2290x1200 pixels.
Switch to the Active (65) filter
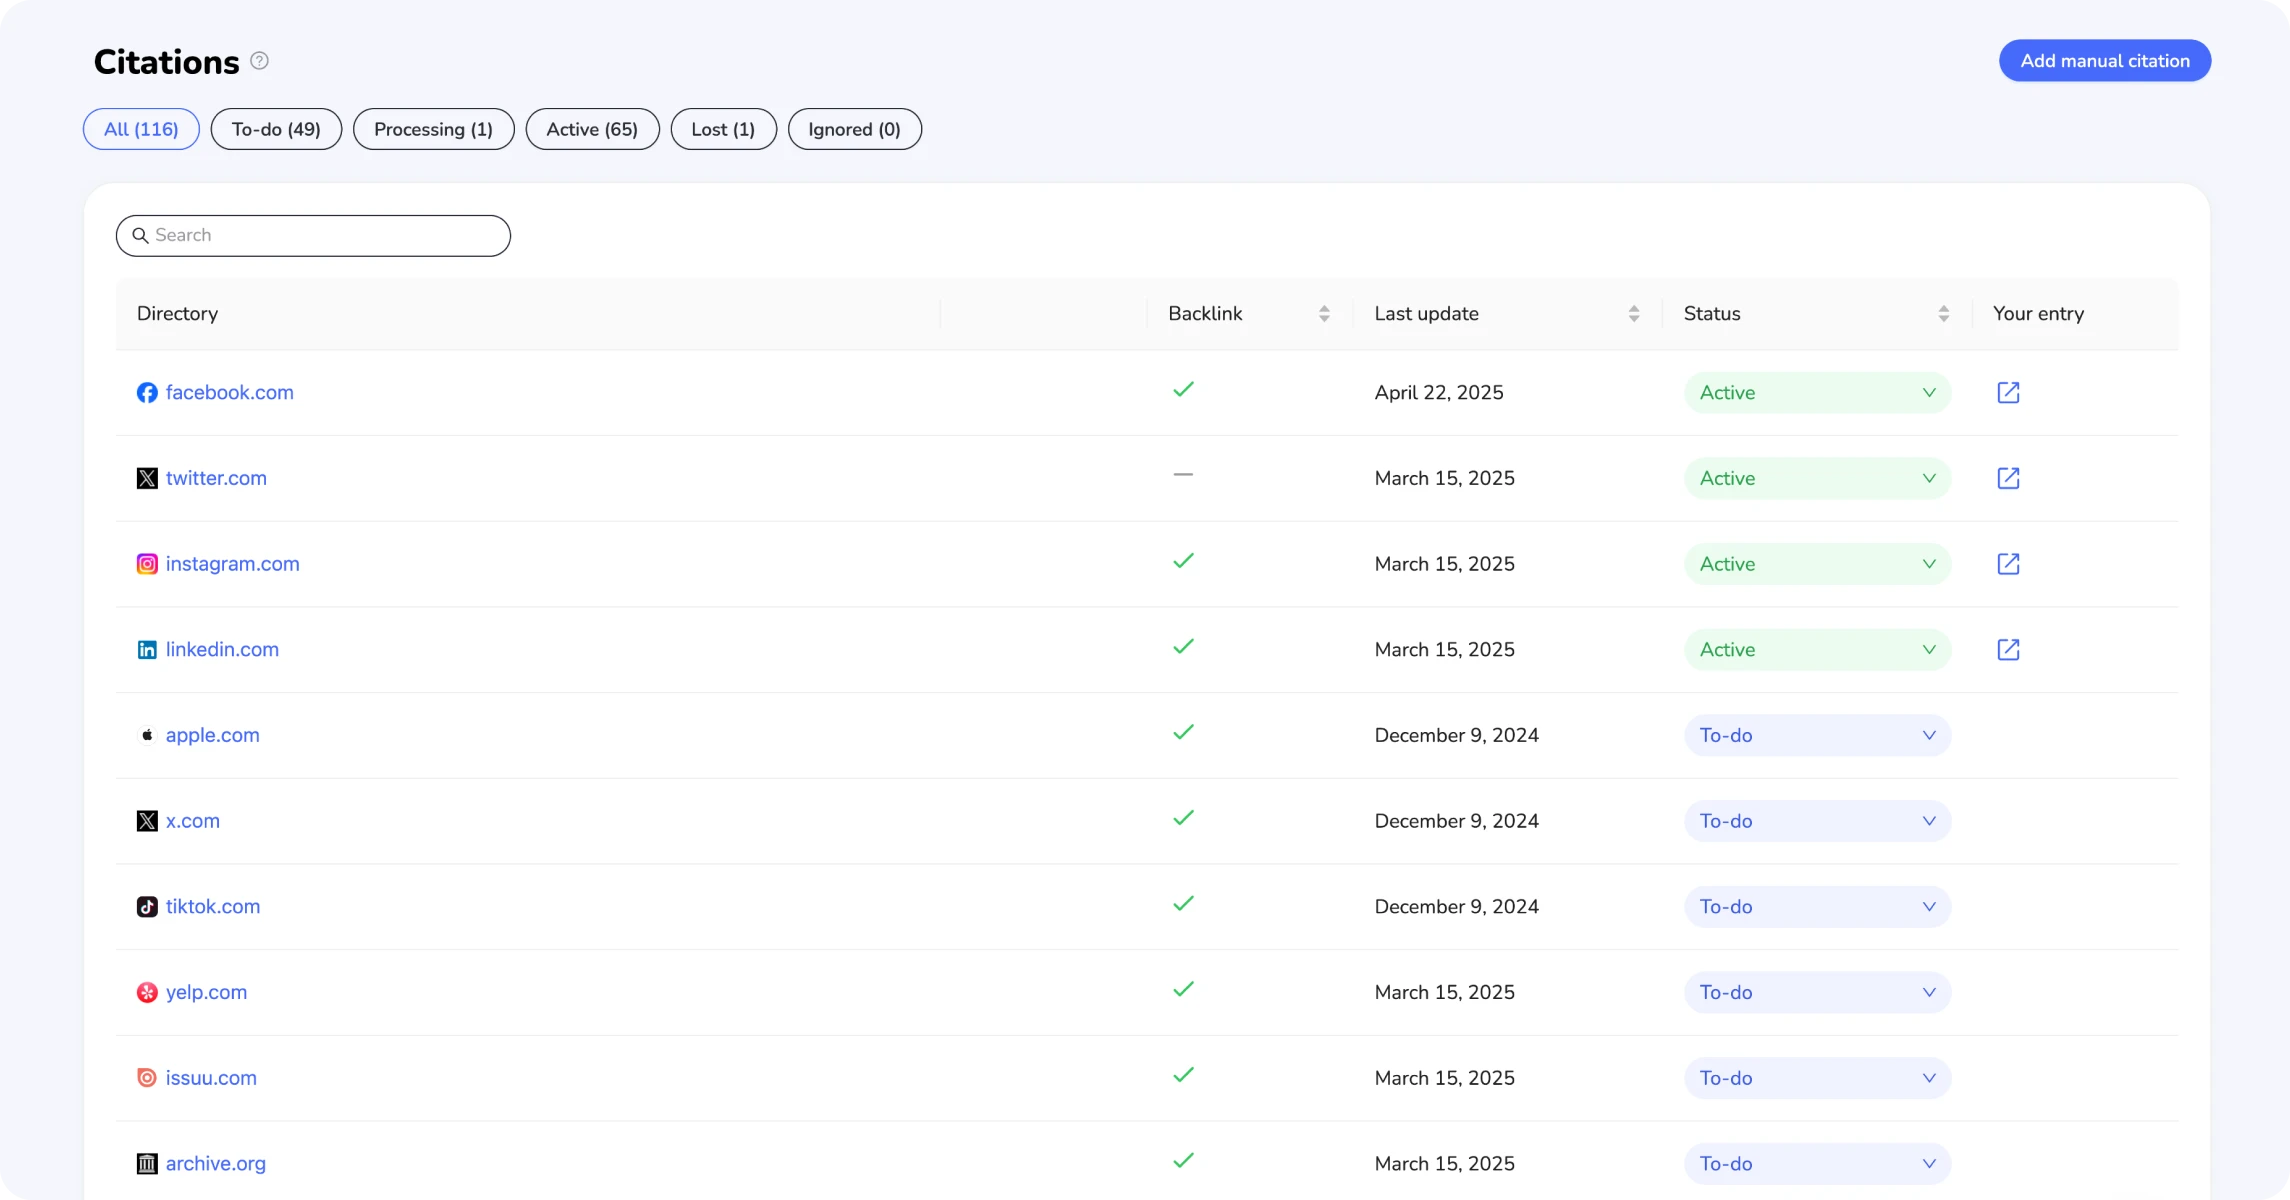pyautogui.click(x=591, y=129)
